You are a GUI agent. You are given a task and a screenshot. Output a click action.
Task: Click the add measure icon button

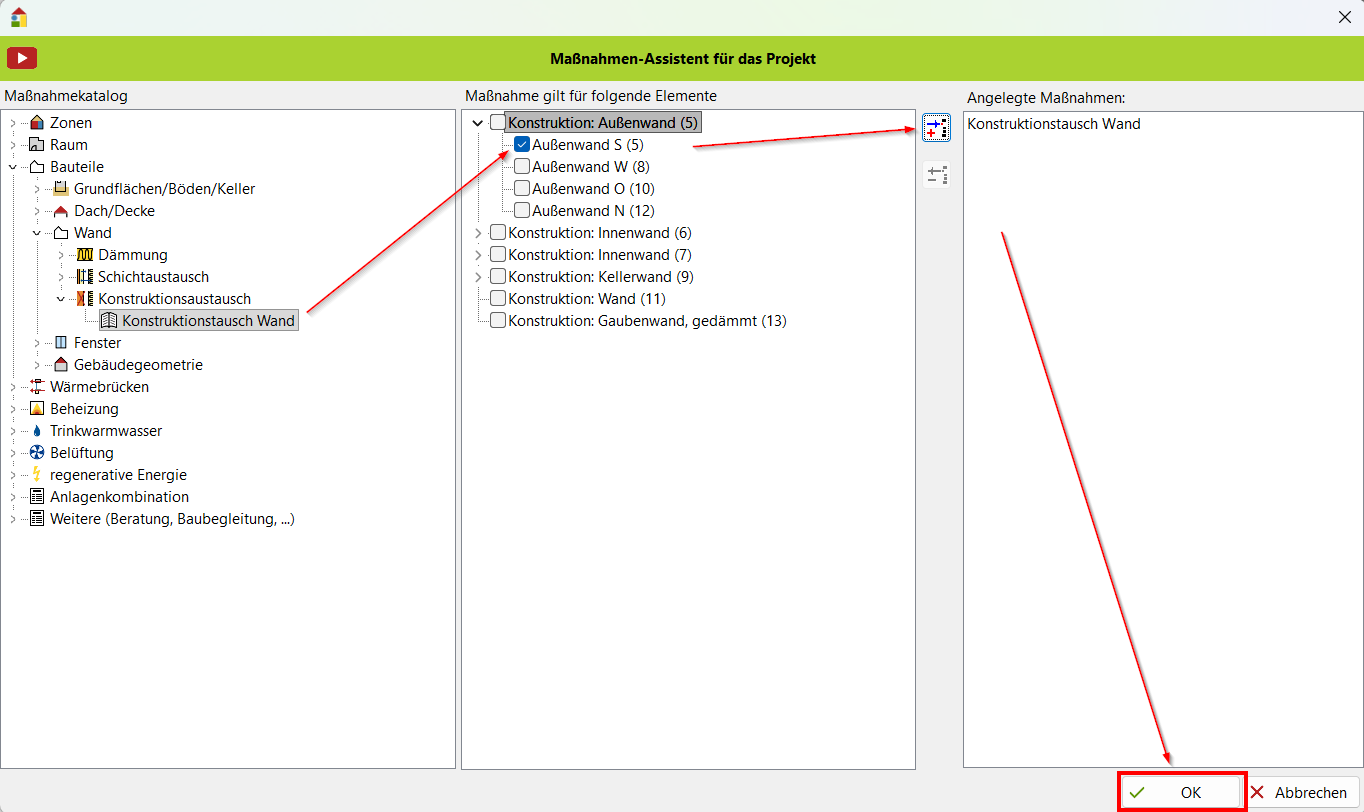click(x=936, y=128)
